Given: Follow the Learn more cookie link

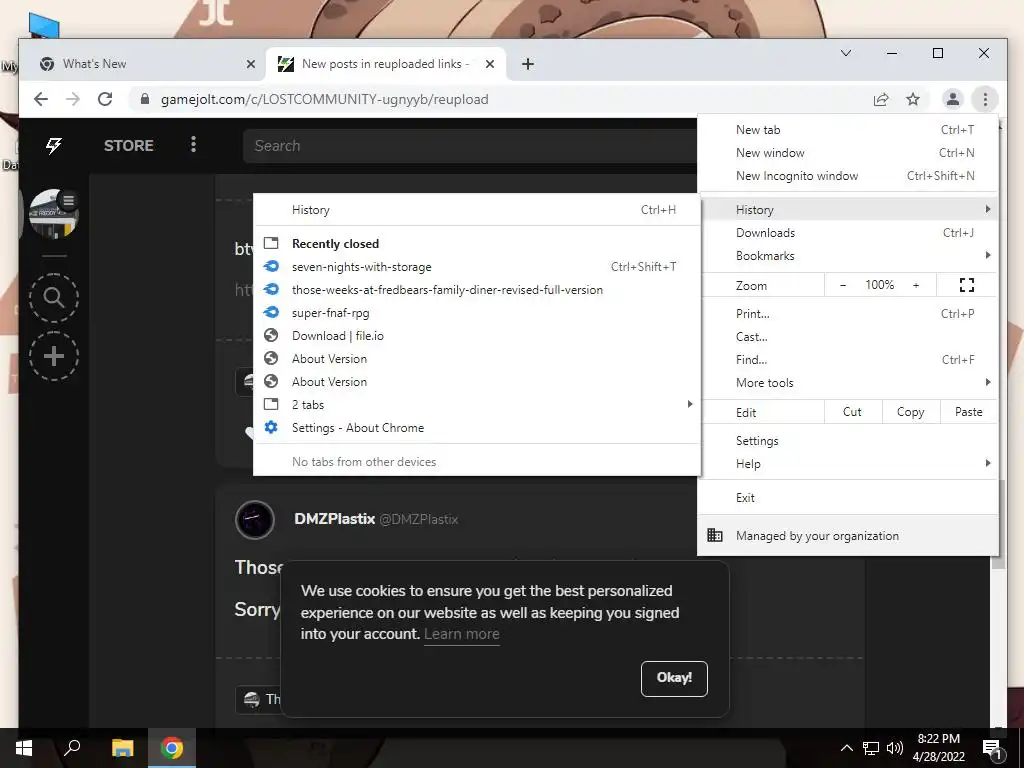Looking at the screenshot, I should (462, 634).
